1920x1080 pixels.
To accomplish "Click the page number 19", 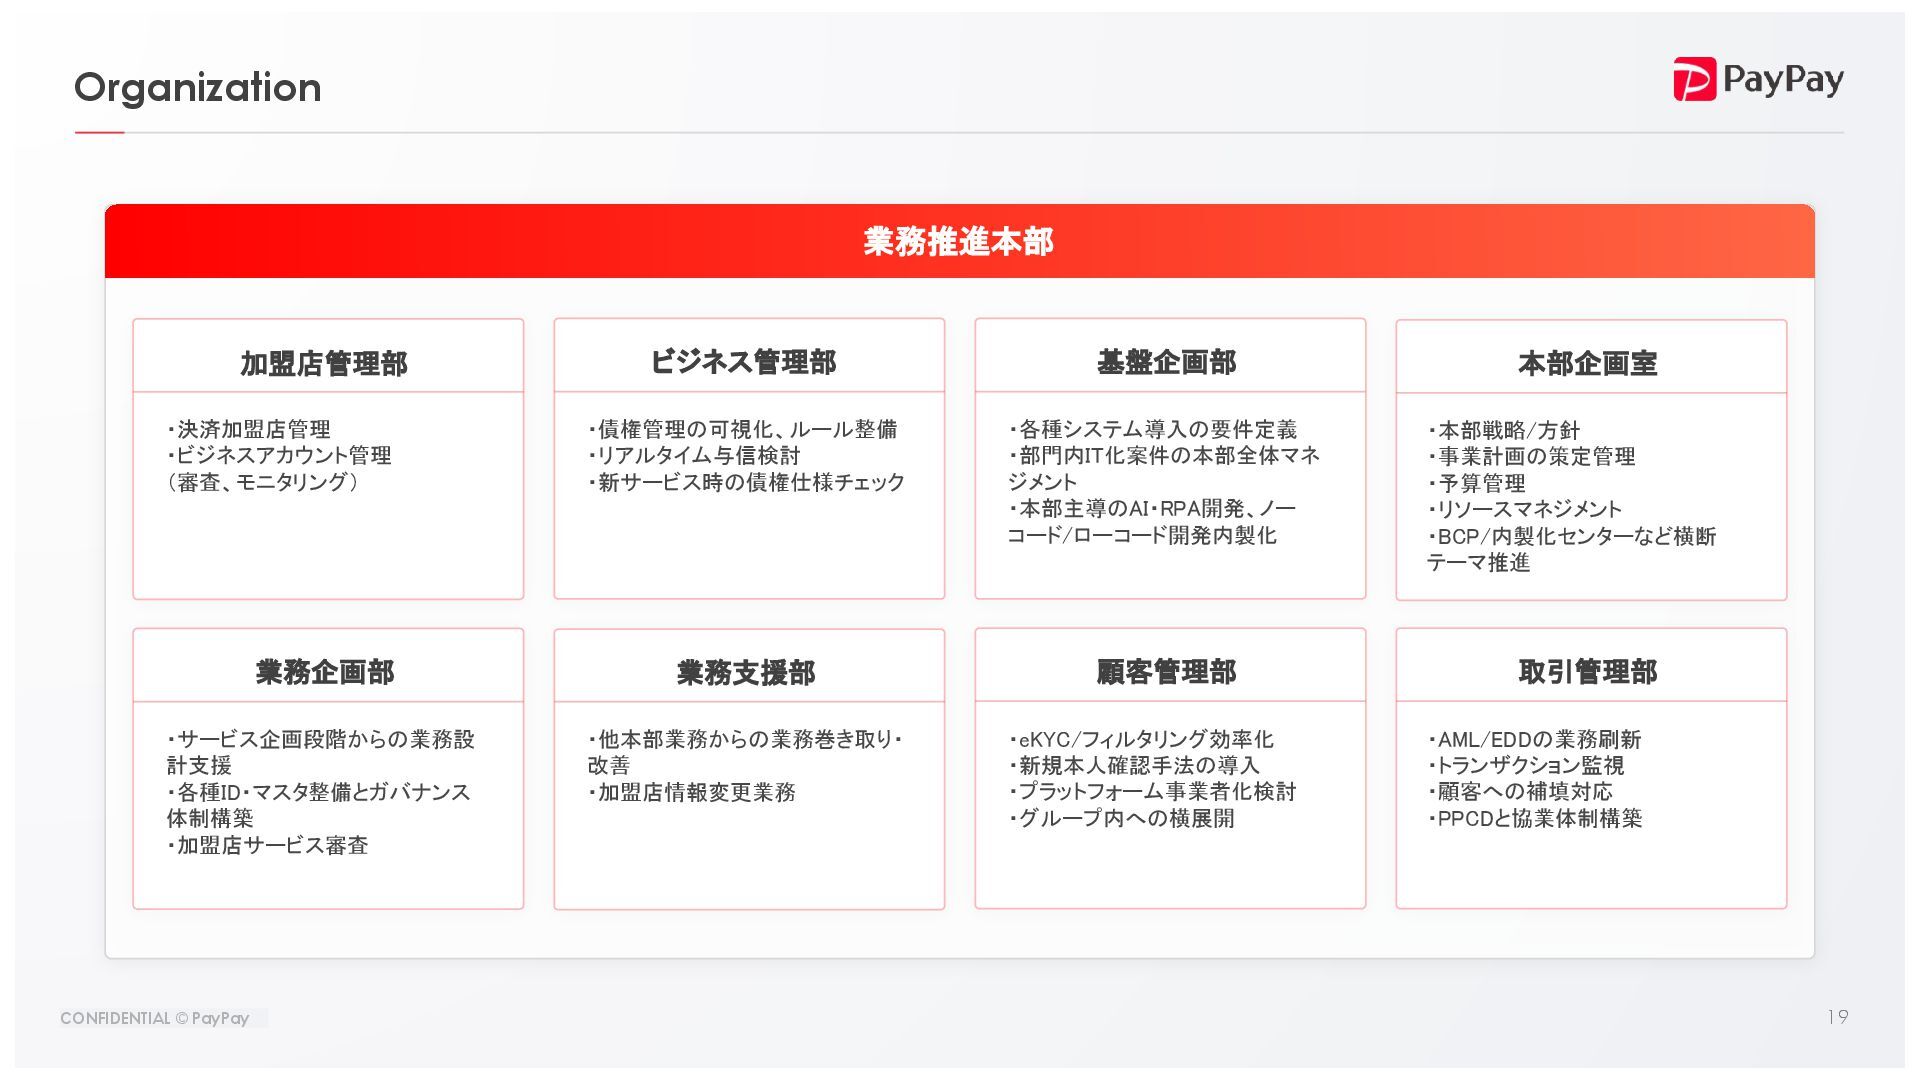I will click(x=1837, y=1017).
